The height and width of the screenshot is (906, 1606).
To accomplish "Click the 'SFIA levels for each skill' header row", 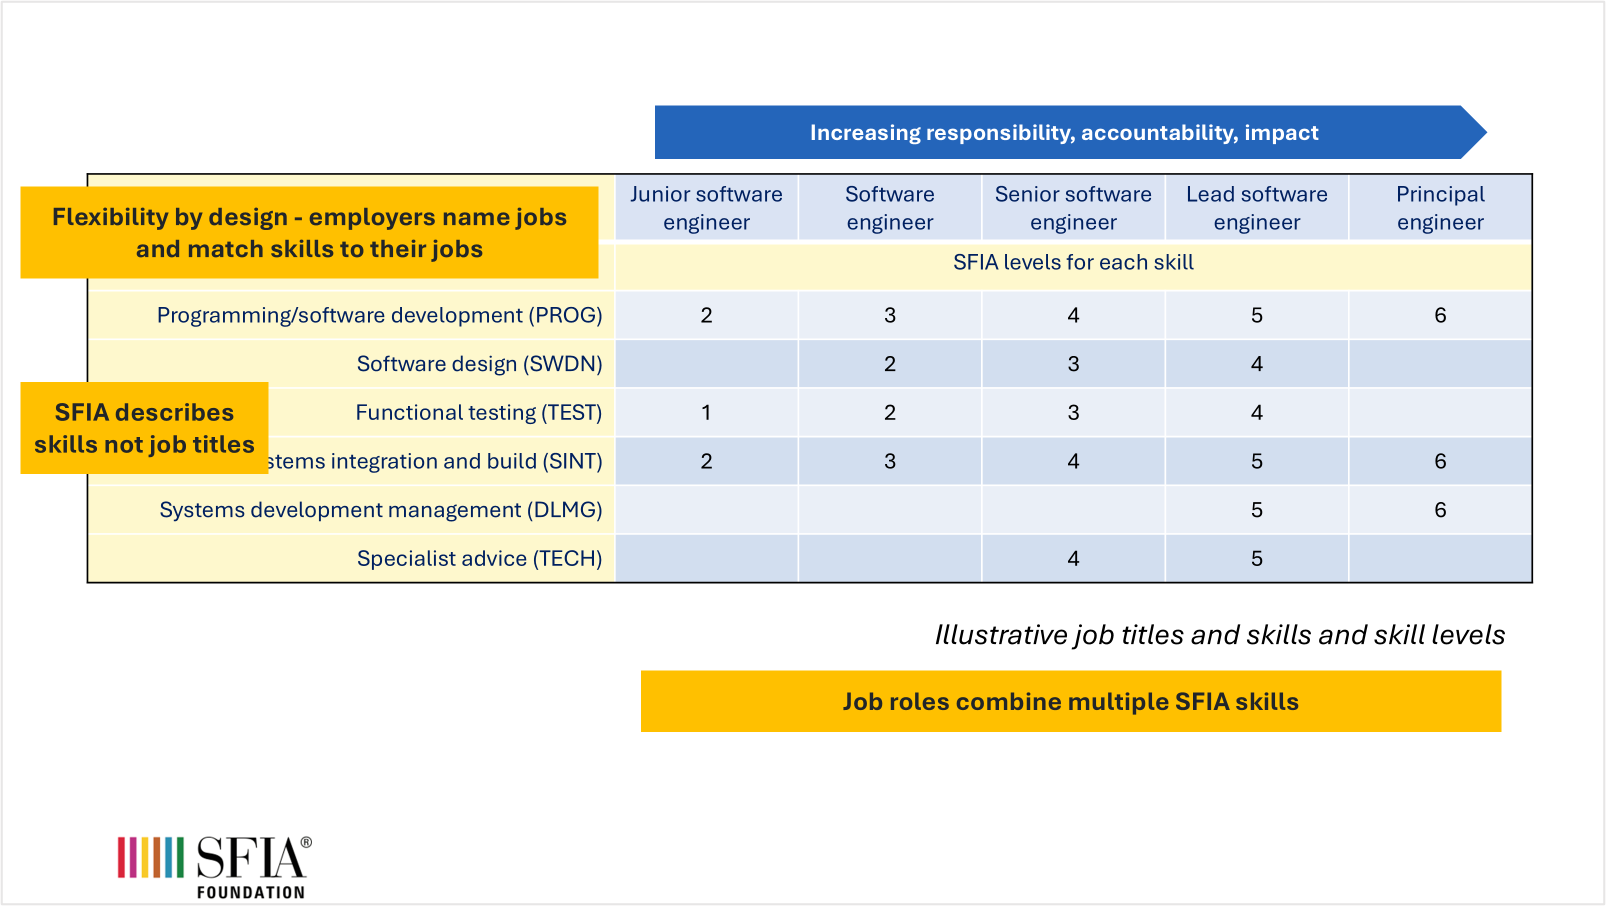I will tap(1073, 263).
